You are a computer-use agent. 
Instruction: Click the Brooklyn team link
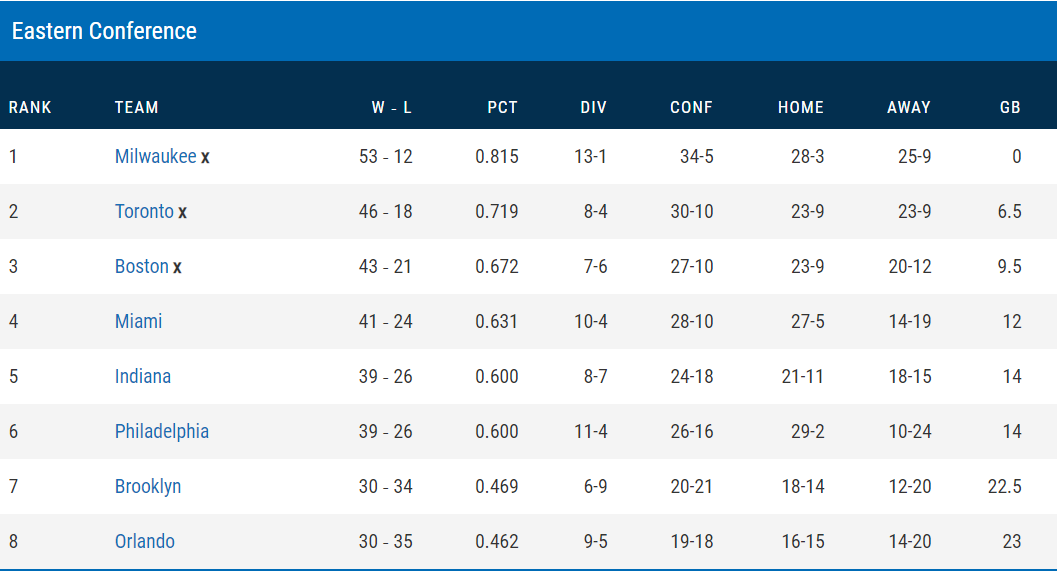click(x=147, y=486)
